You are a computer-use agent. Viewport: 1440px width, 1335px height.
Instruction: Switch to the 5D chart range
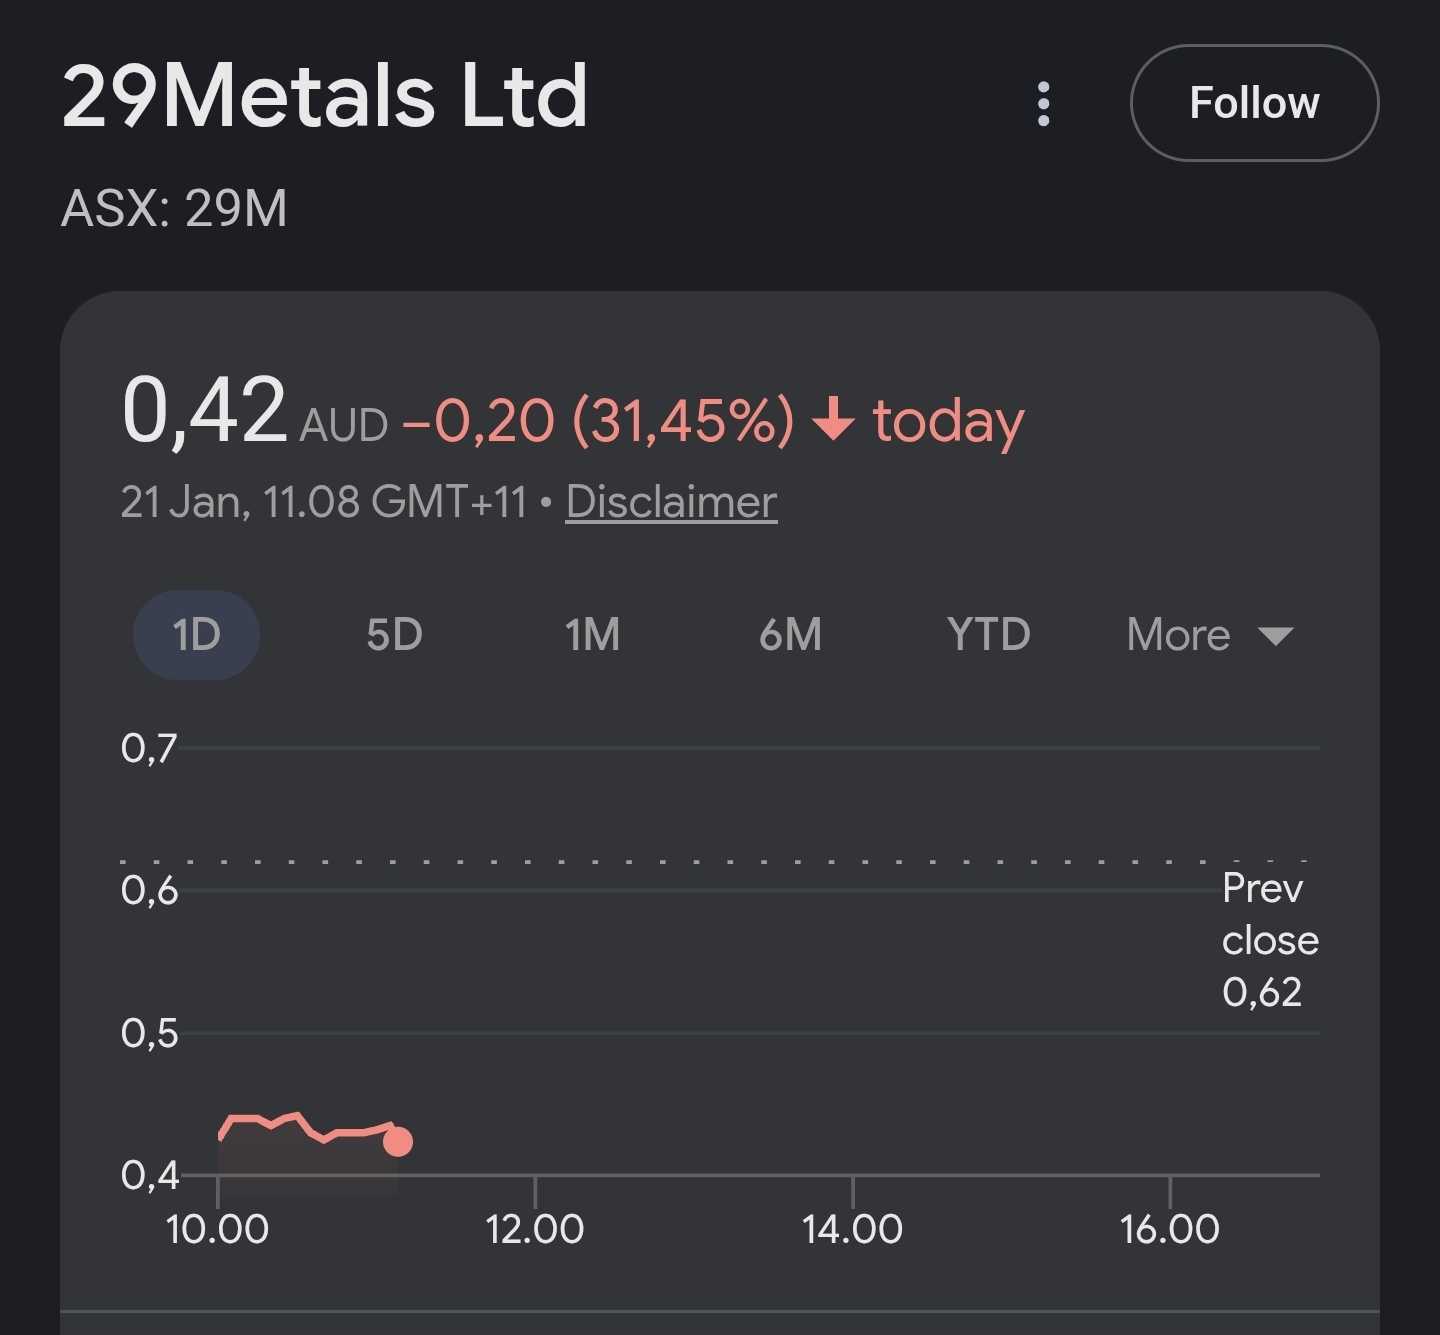click(x=394, y=635)
